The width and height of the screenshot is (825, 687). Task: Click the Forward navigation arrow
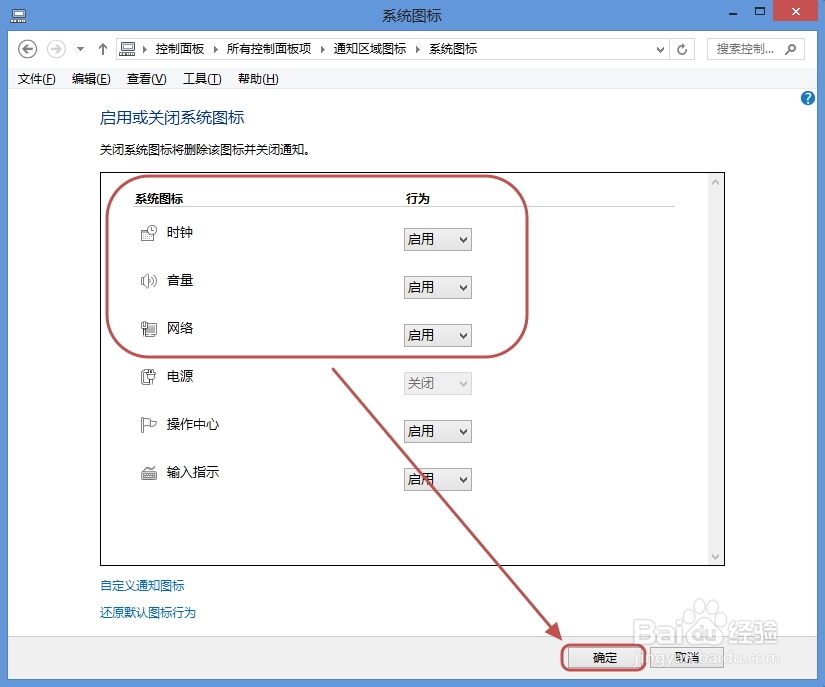[x=56, y=49]
